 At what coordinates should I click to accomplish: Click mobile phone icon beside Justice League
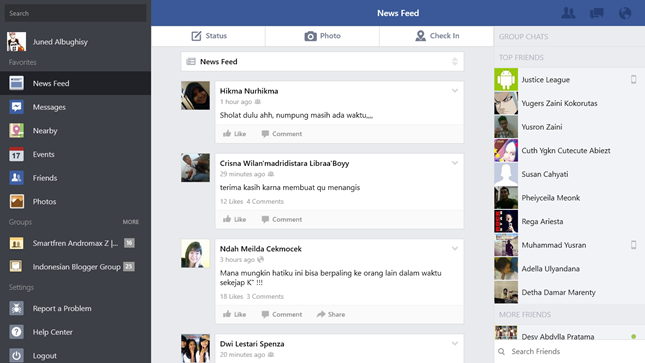(x=633, y=80)
